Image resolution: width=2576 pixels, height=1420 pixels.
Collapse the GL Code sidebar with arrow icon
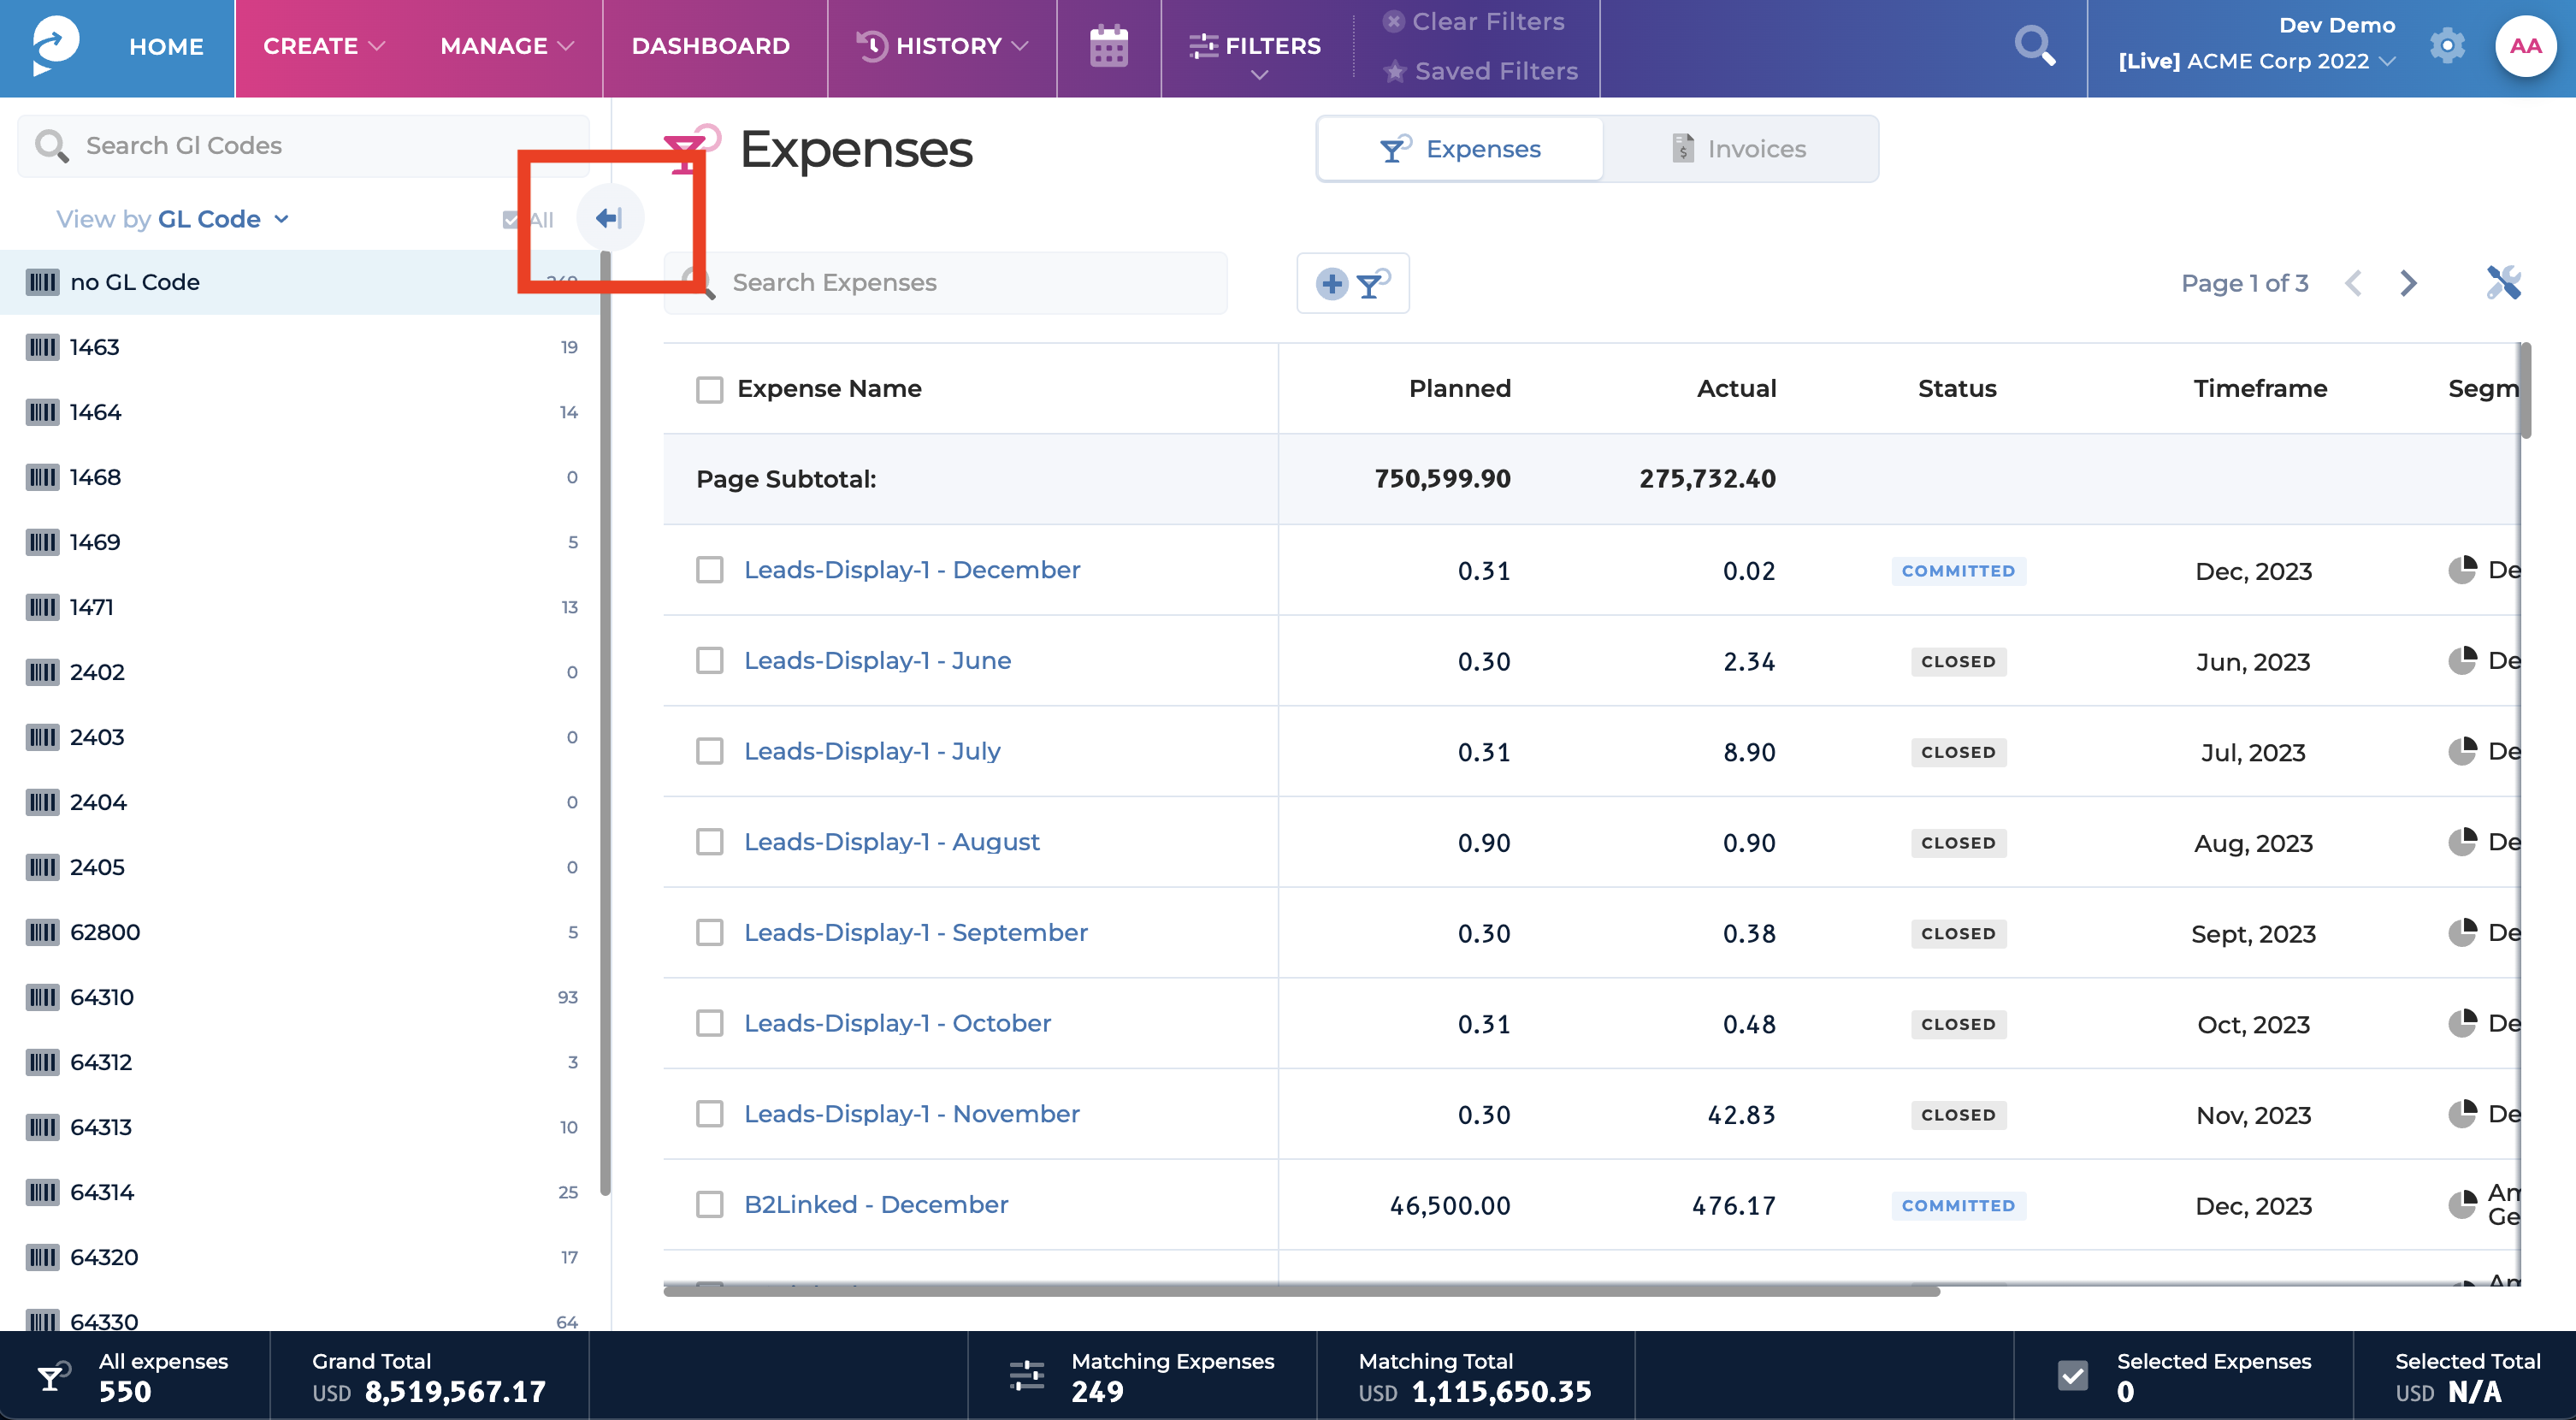[610, 218]
